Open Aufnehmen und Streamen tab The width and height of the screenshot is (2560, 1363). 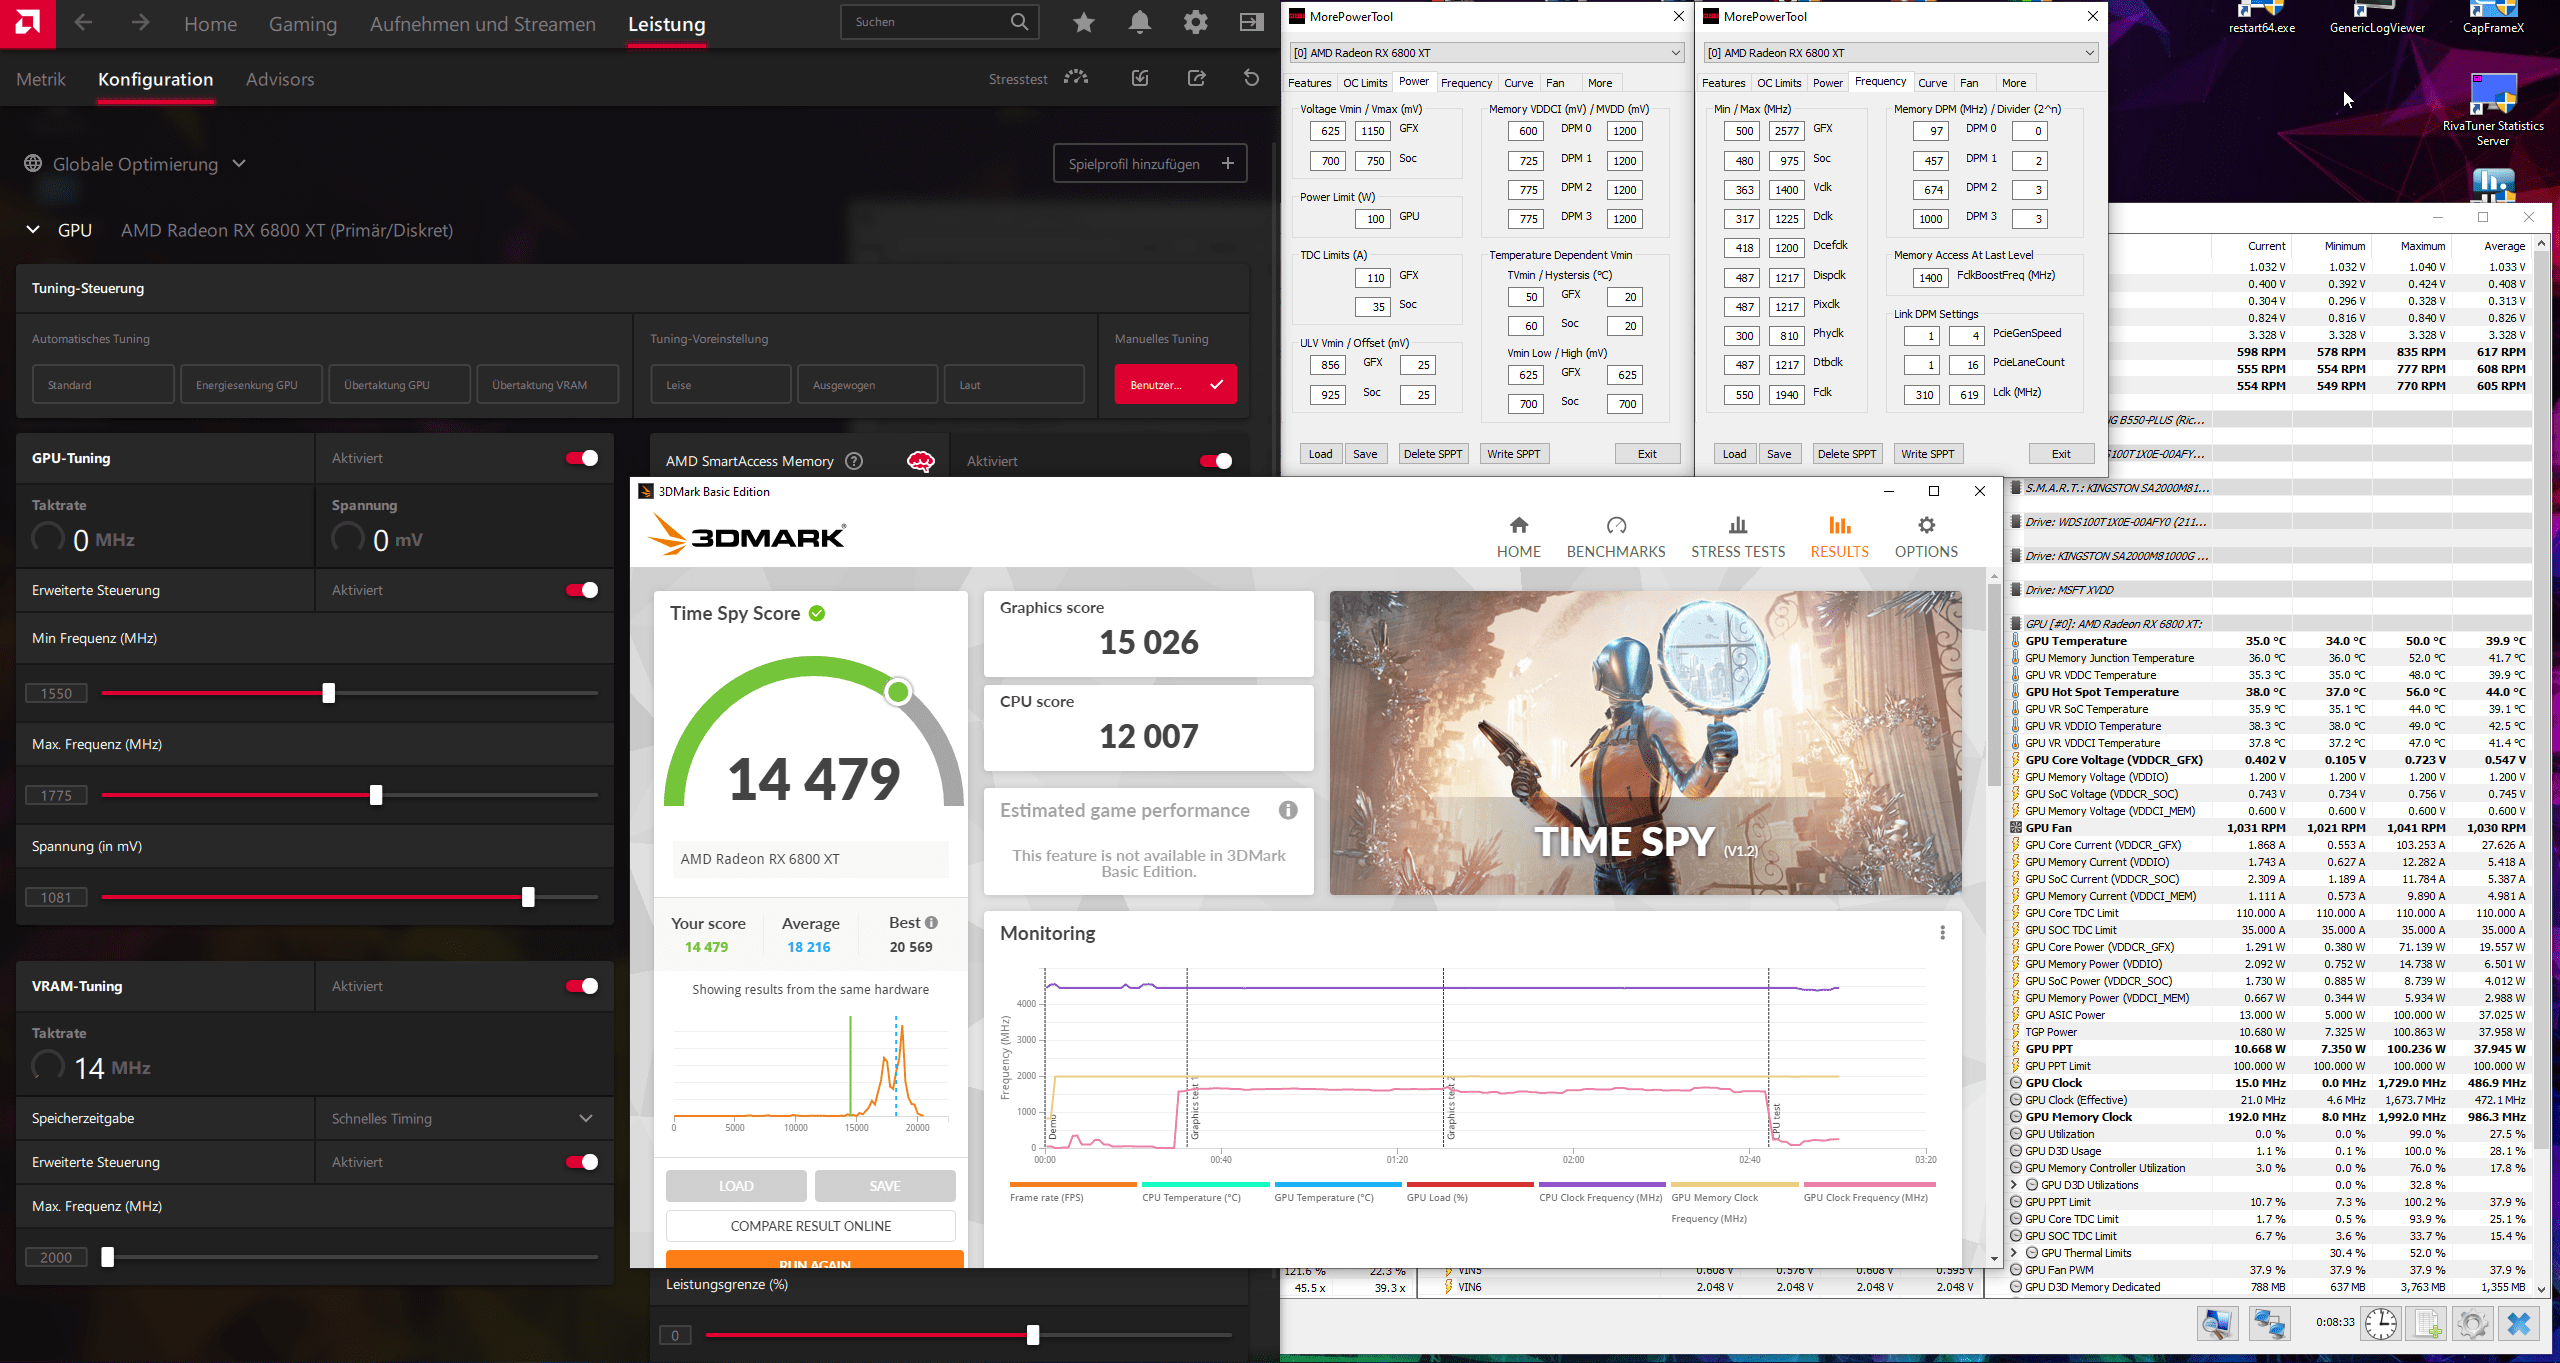click(x=483, y=24)
